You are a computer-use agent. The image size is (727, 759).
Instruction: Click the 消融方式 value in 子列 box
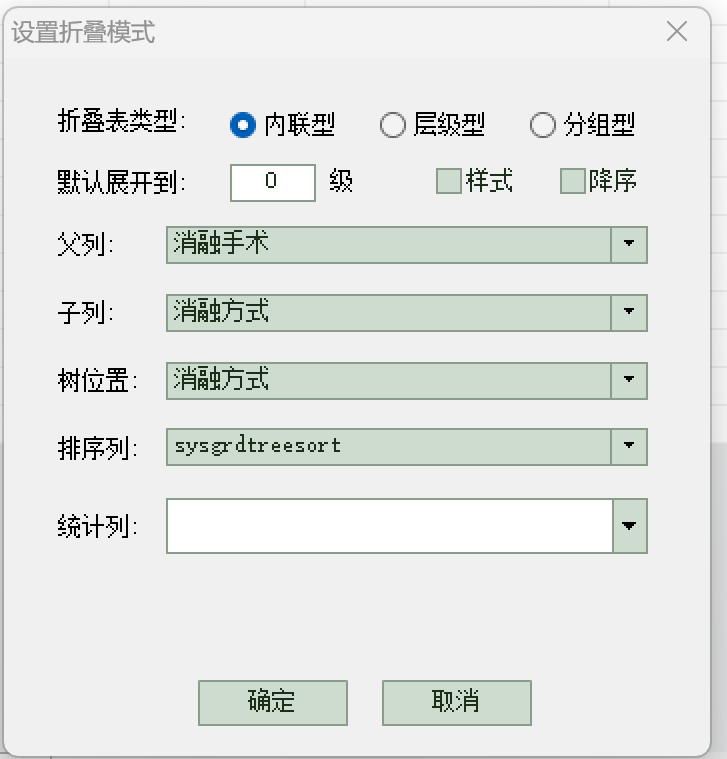pos(221,311)
